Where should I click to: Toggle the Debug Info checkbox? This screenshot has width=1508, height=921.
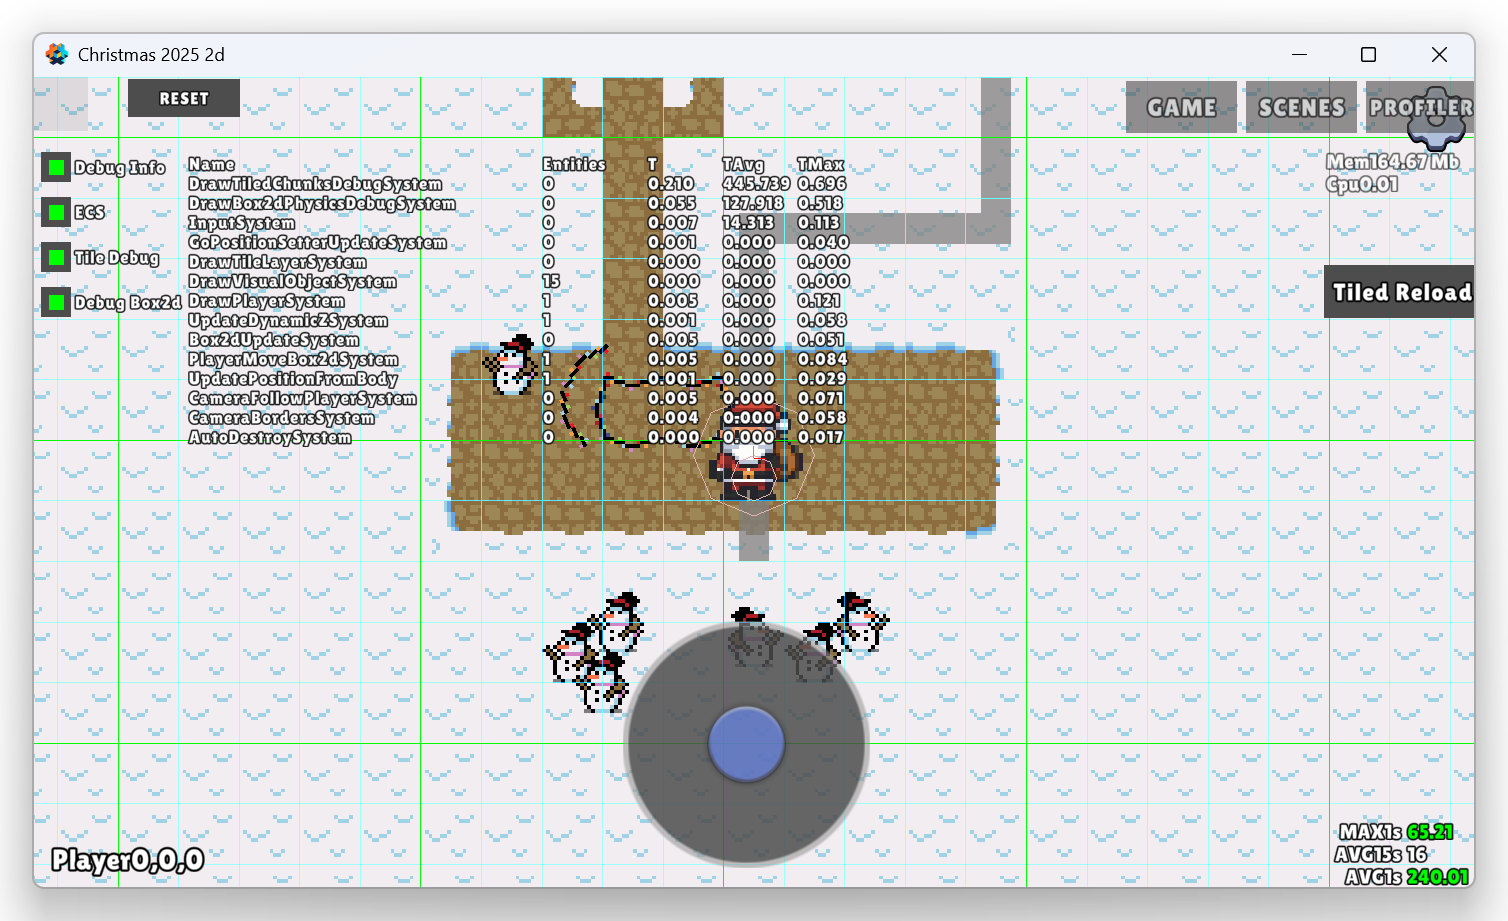coord(56,167)
